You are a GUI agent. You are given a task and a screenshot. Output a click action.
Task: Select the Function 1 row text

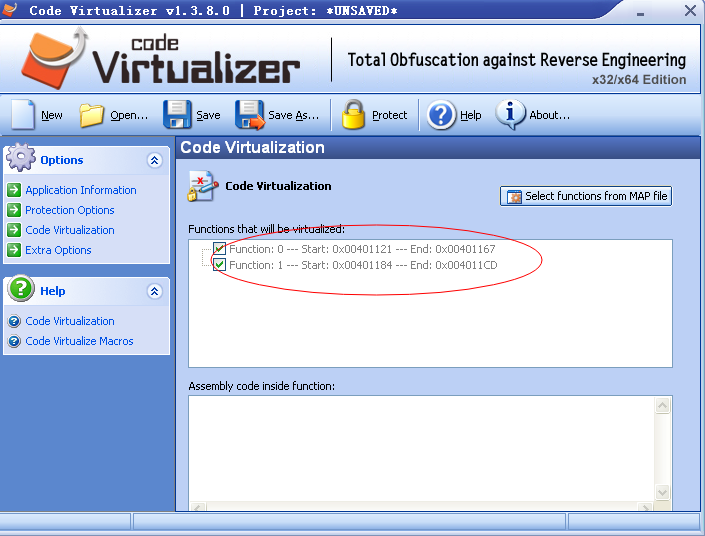coord(363,265)
